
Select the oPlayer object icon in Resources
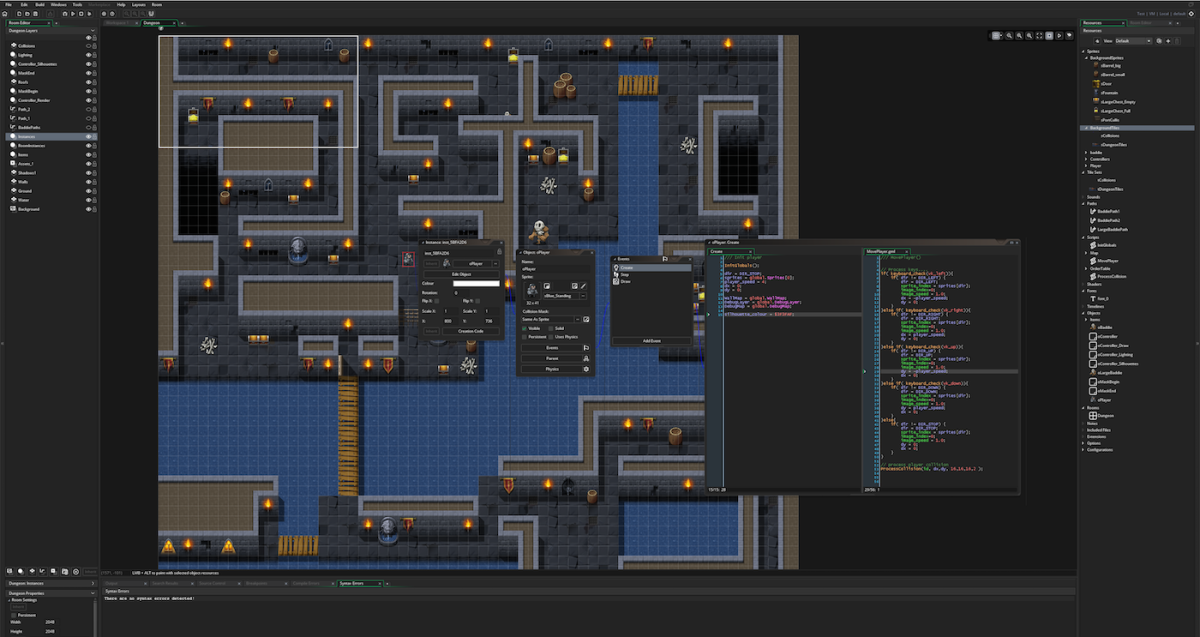point(1093,399)
